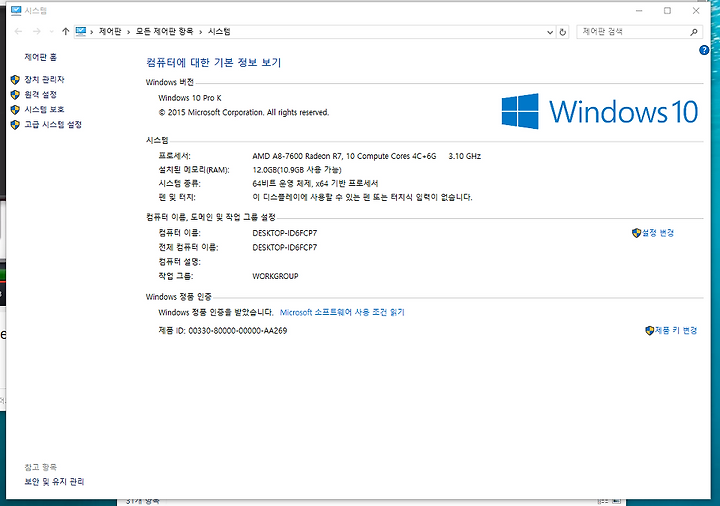Go to Control Panel Home (제어판 홈)
The width and height of the screenshot is (720, 506).
tap(40, 57)
